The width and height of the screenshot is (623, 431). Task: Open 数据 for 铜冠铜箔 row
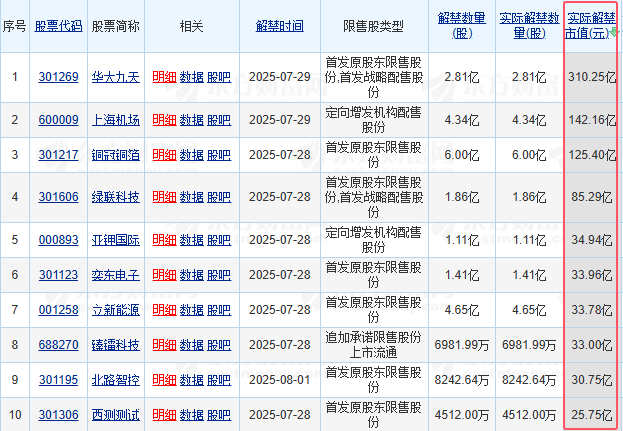[192, 155]
